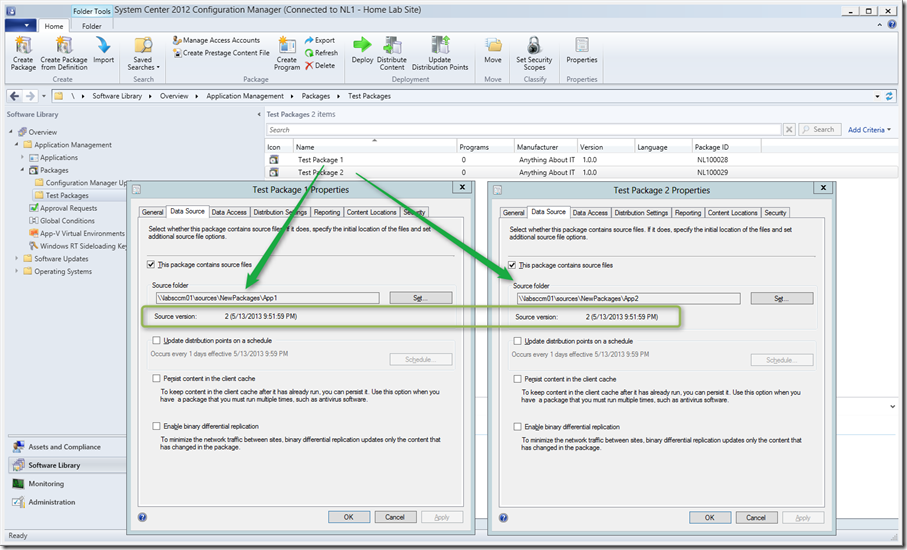907x550 pixels.
Task: Click Application Management in breadcrumb
Action: coord(245,96)
